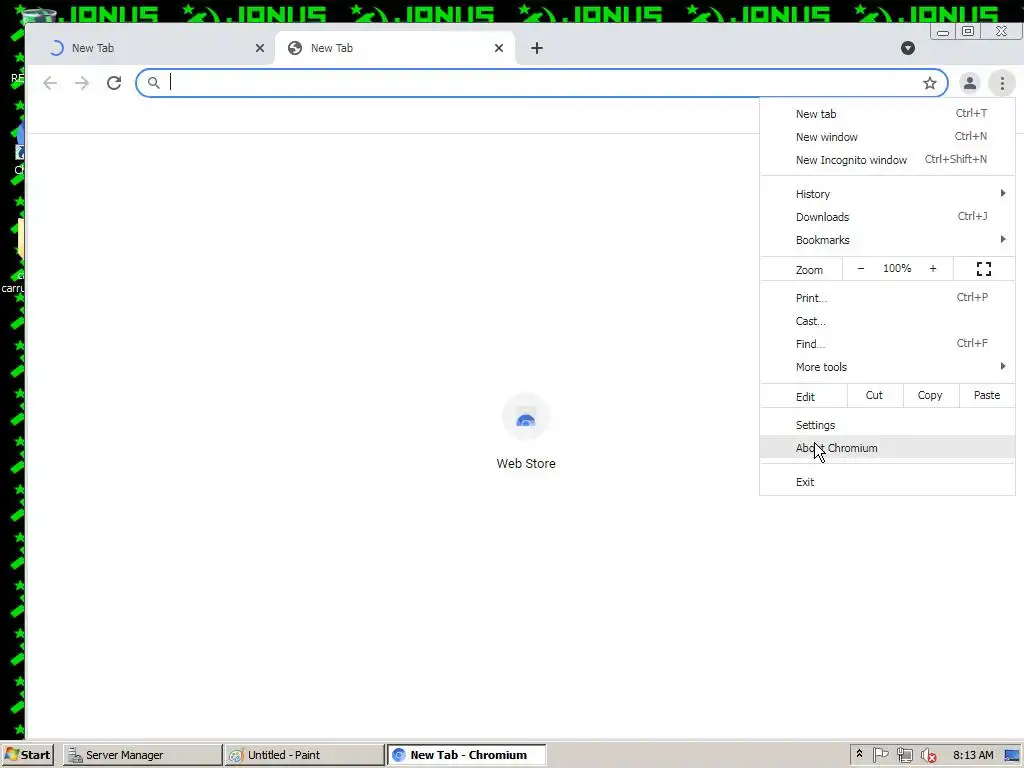1024x768 pixels.
Task: Open the profile avatar button
Action: [970, 83]
